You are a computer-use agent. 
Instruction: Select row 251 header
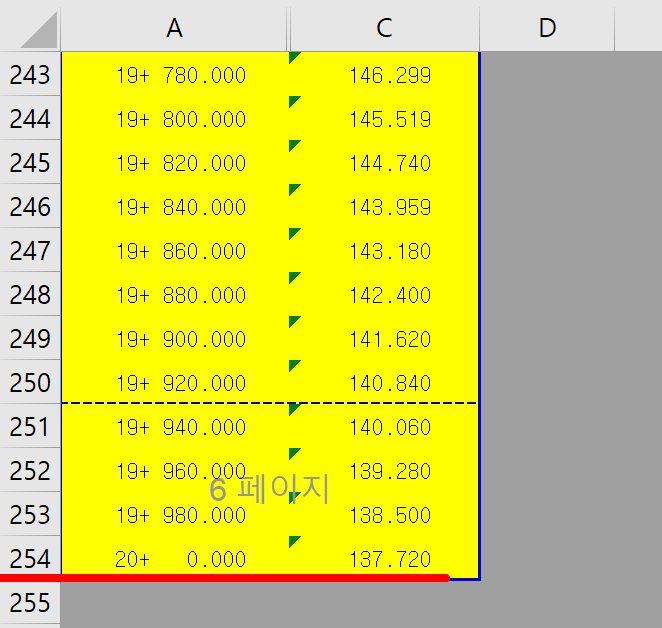pos(30,426)
